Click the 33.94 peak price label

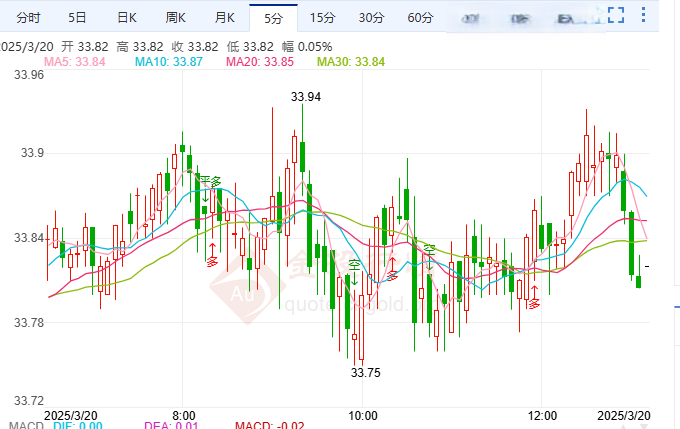point(306,97)
